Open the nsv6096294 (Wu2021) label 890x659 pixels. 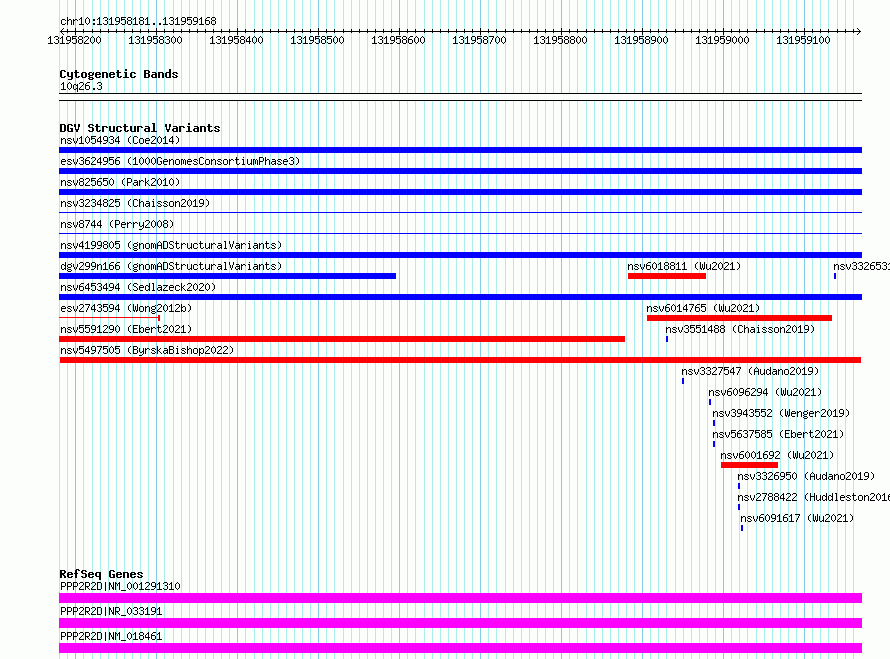pos(765,392)
